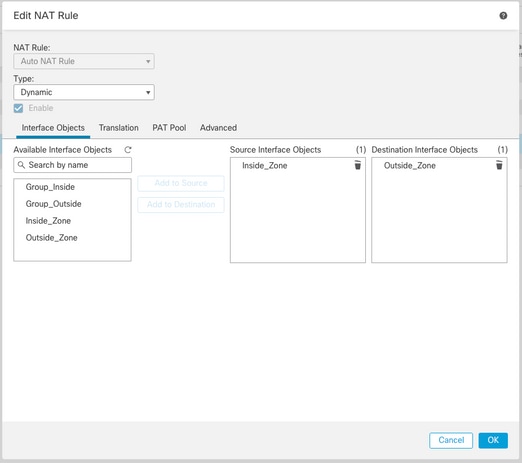522x463 pixels.
Task: Expand the Type Dynamic dropdown
Action: (84, 92)
